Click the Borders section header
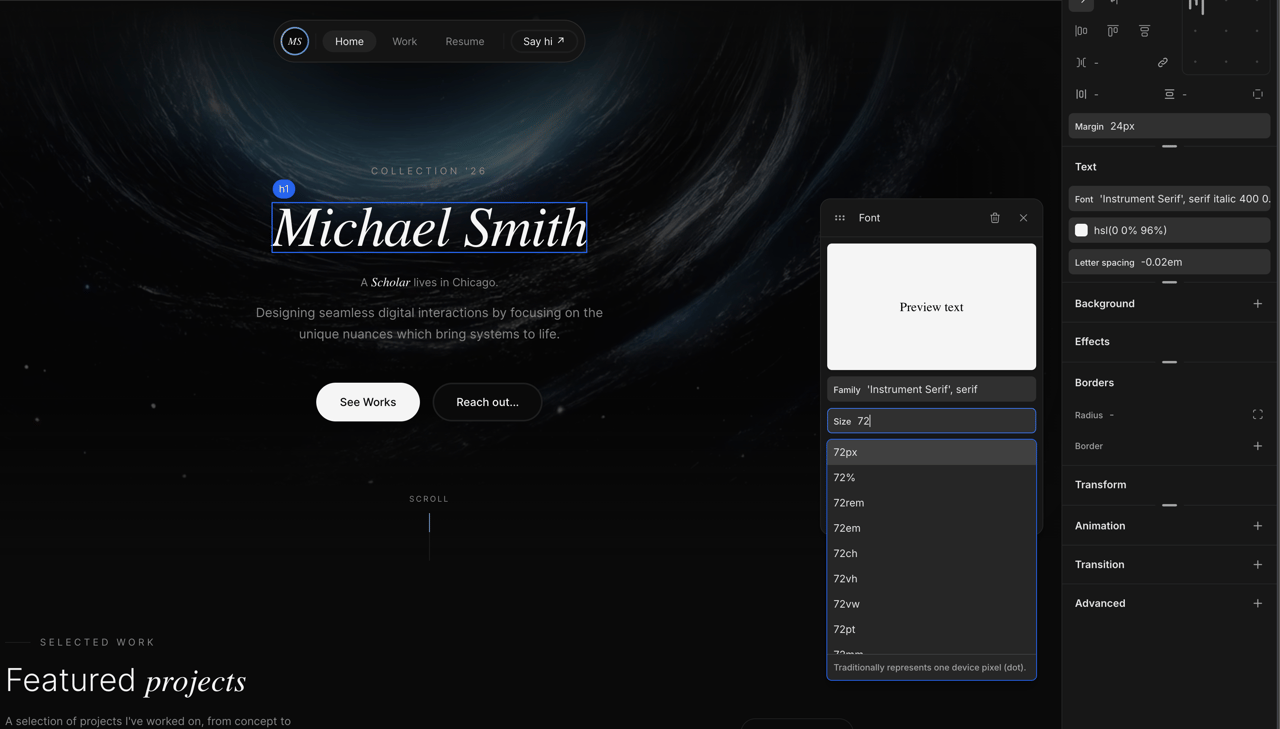This screenshot has width=1280, height=729. pos(1094,383)
